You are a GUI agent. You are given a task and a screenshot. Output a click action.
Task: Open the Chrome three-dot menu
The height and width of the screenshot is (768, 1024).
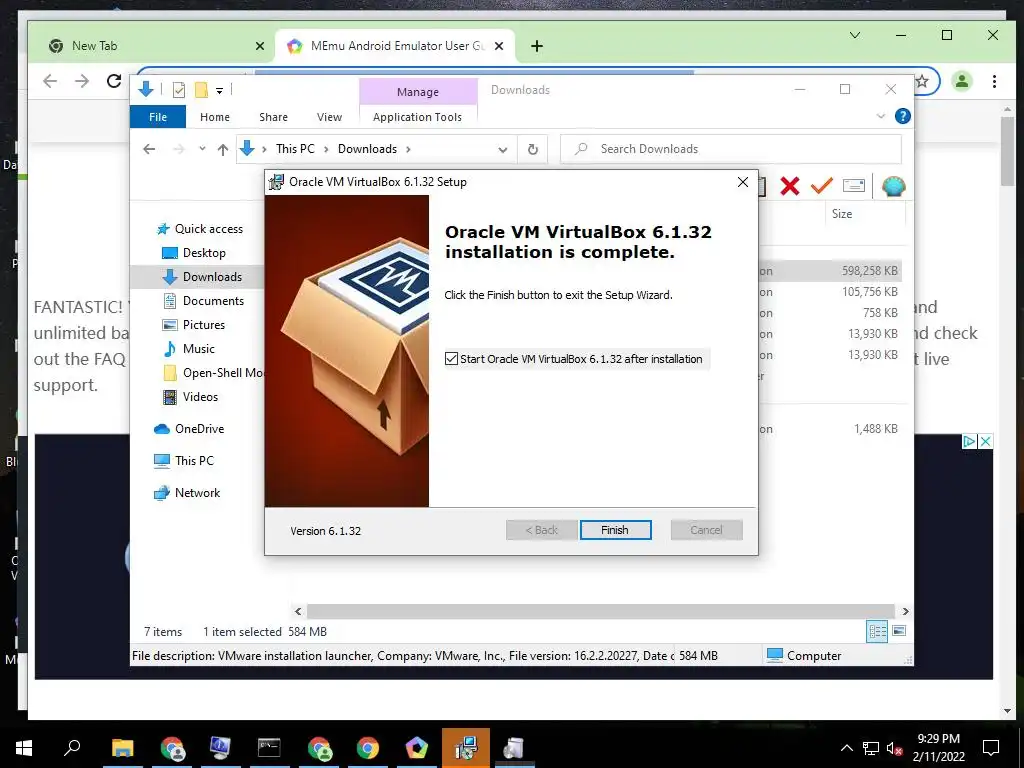994,81
